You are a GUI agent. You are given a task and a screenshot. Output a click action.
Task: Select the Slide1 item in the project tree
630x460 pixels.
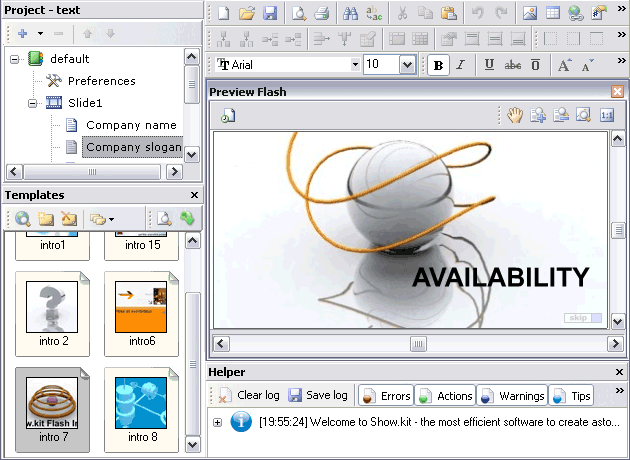point(85,103)
